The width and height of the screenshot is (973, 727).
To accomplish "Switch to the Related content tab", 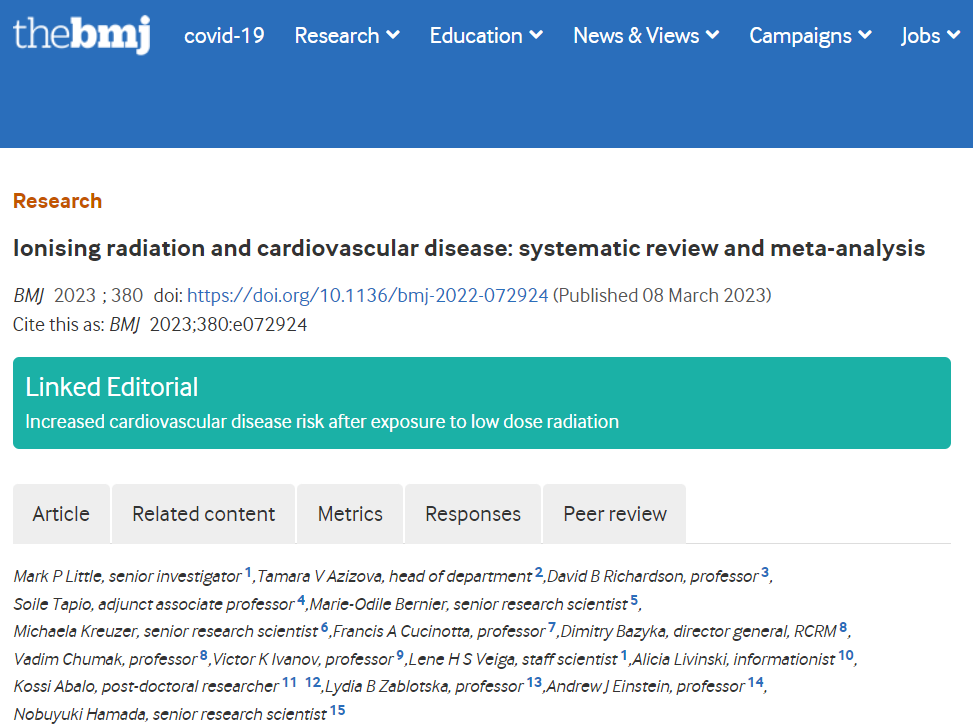I will (x=204, y=514).
